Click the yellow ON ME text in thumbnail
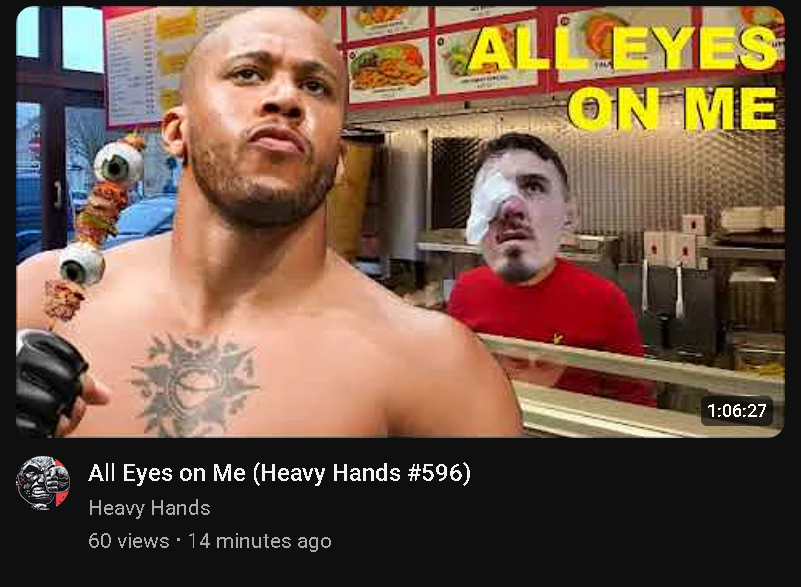801x587 pixels. click(x=673, y=109)
